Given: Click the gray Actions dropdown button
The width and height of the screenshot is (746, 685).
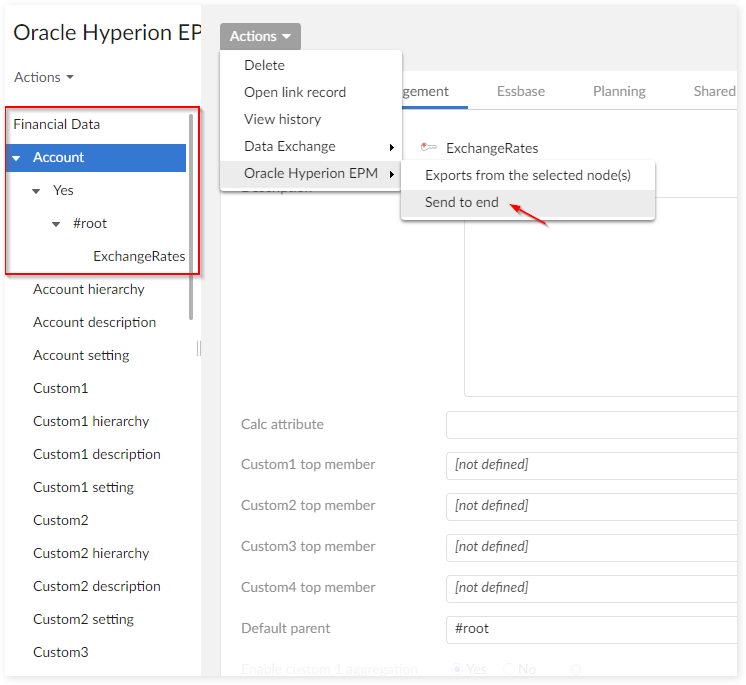Looking at the screenshot, I should [260, 36].
